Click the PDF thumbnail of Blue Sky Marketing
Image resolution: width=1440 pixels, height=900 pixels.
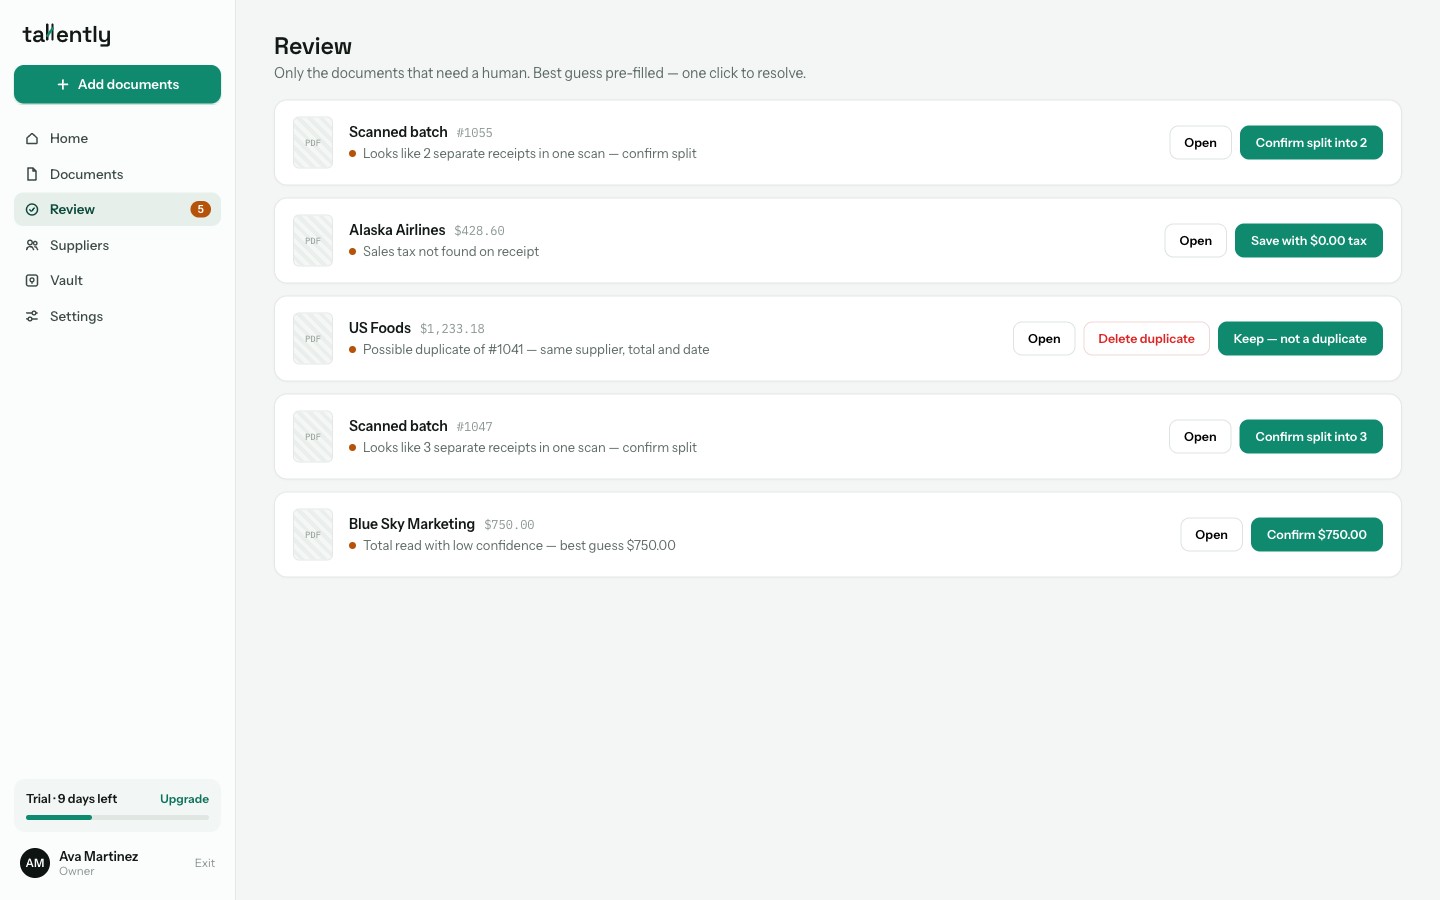(313, 535)
